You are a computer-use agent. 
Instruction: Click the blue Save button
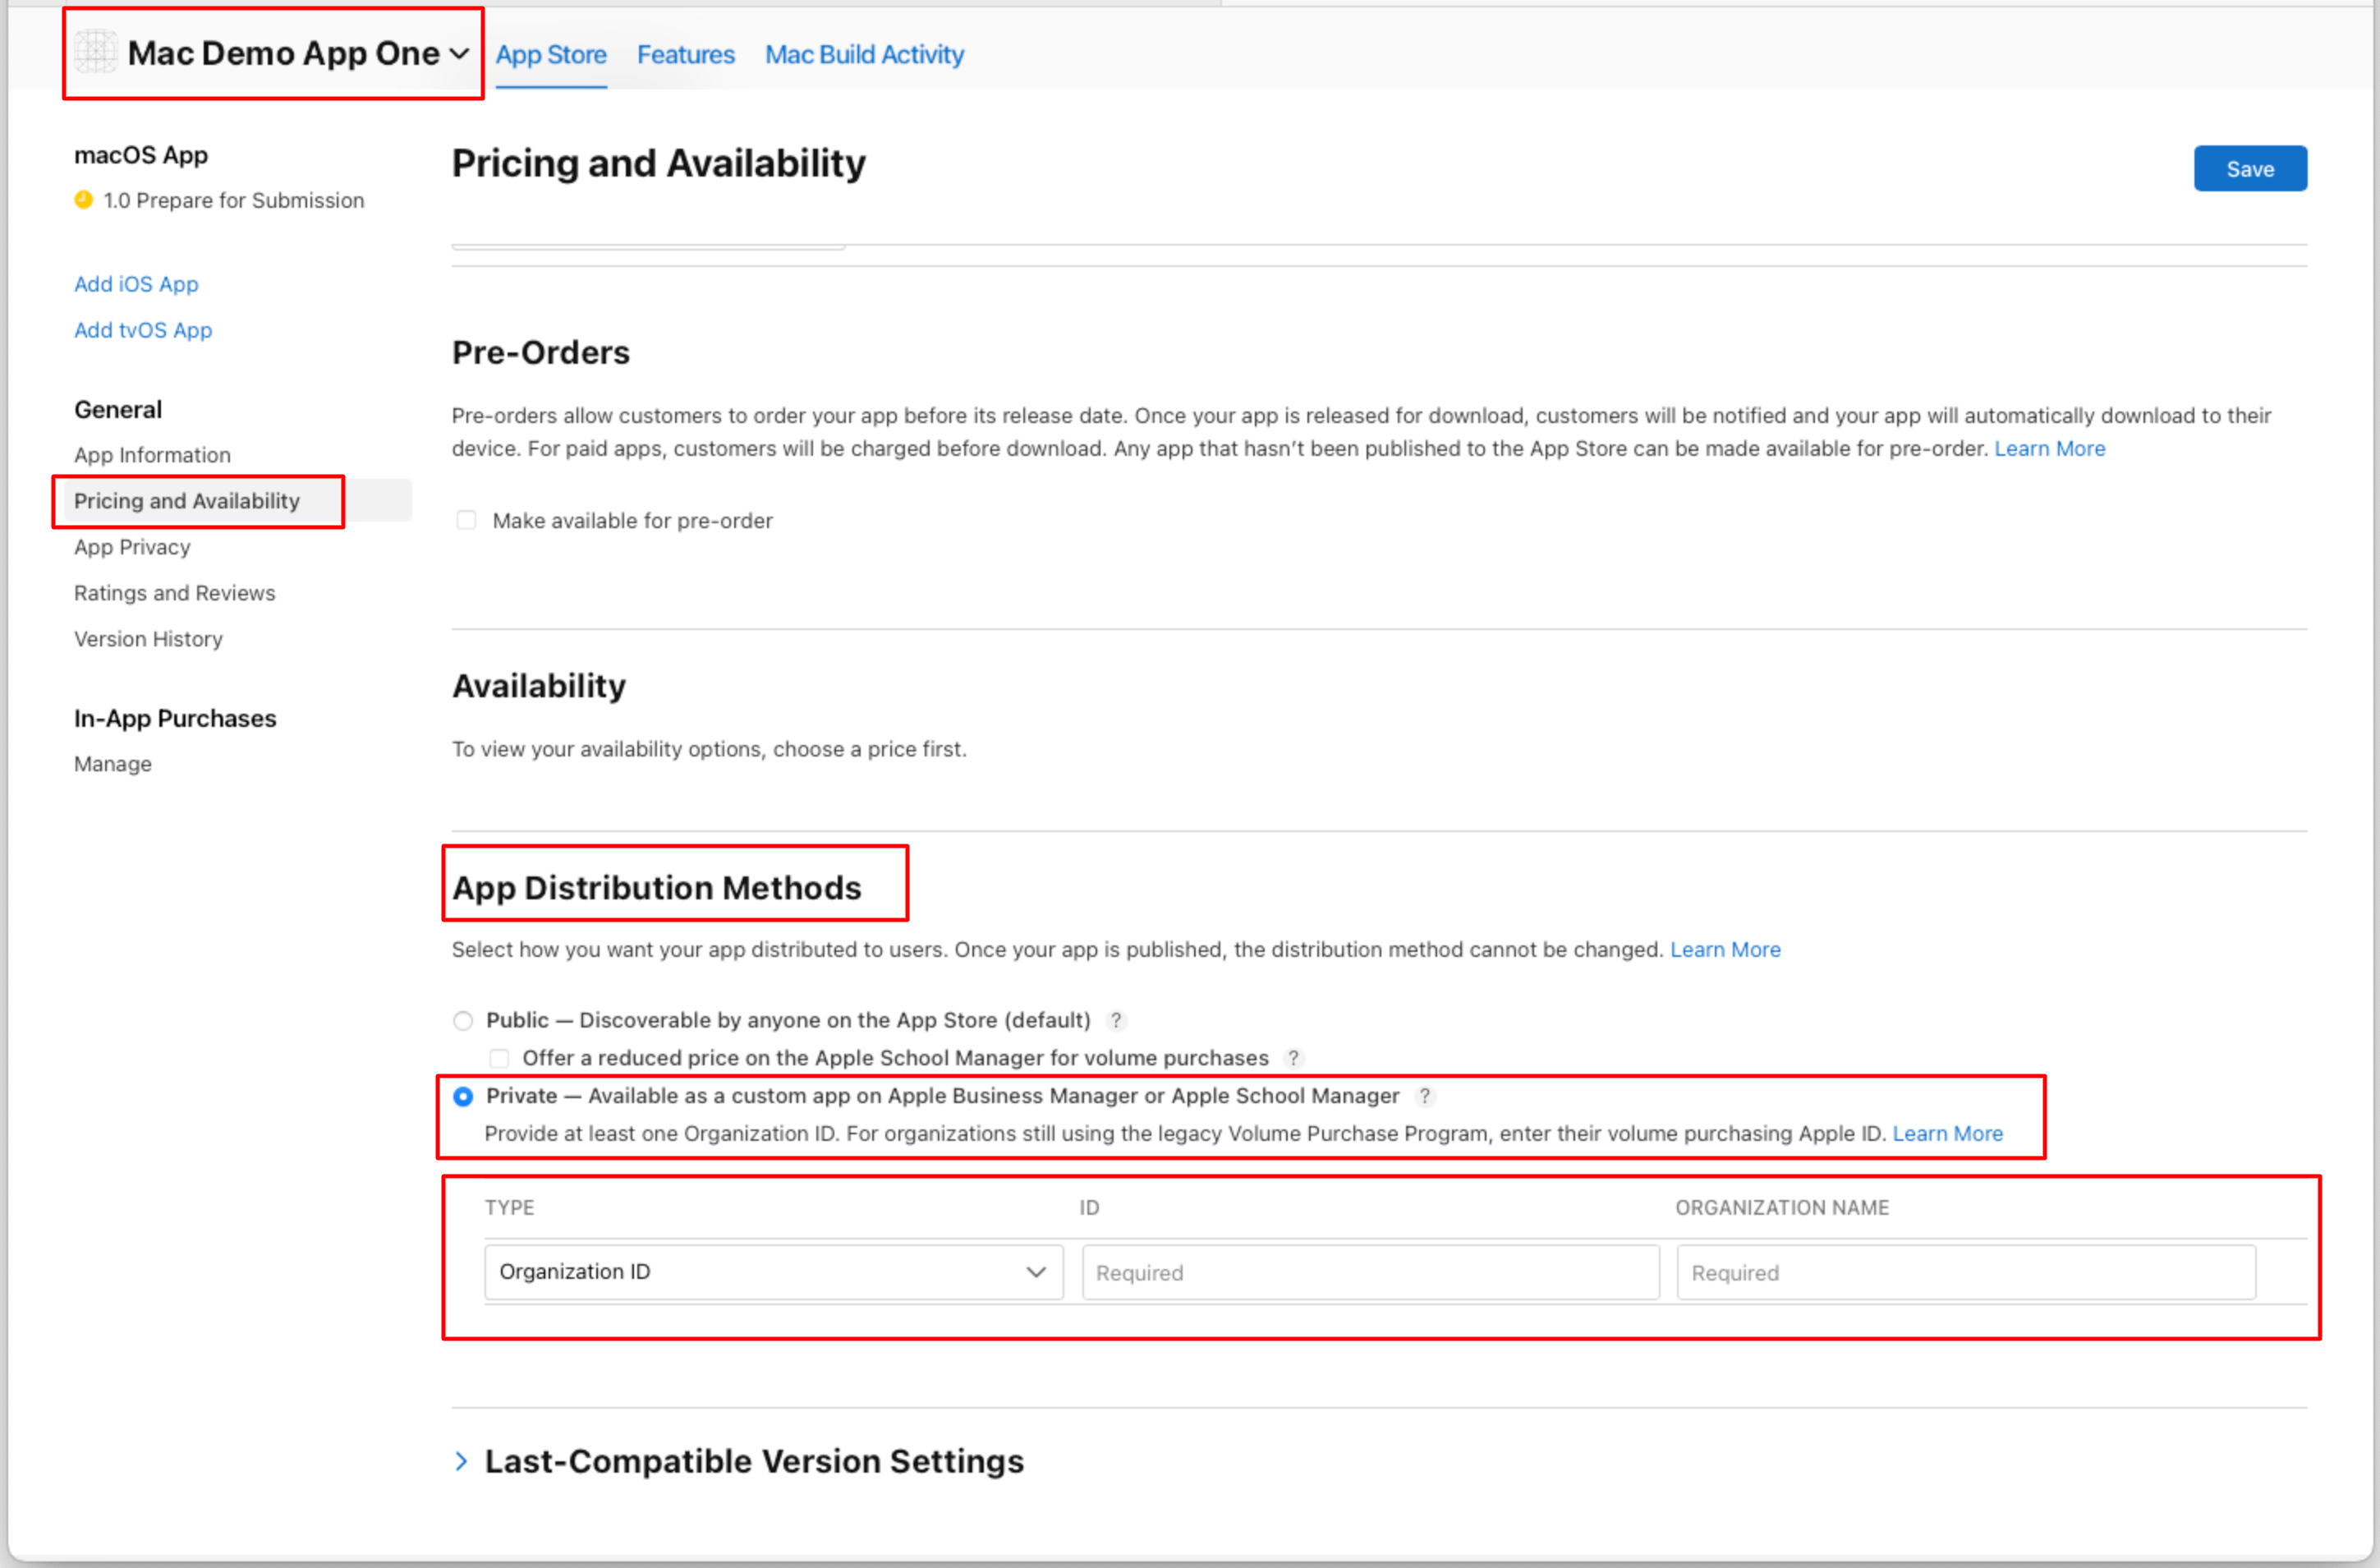tap(2250, 169)
